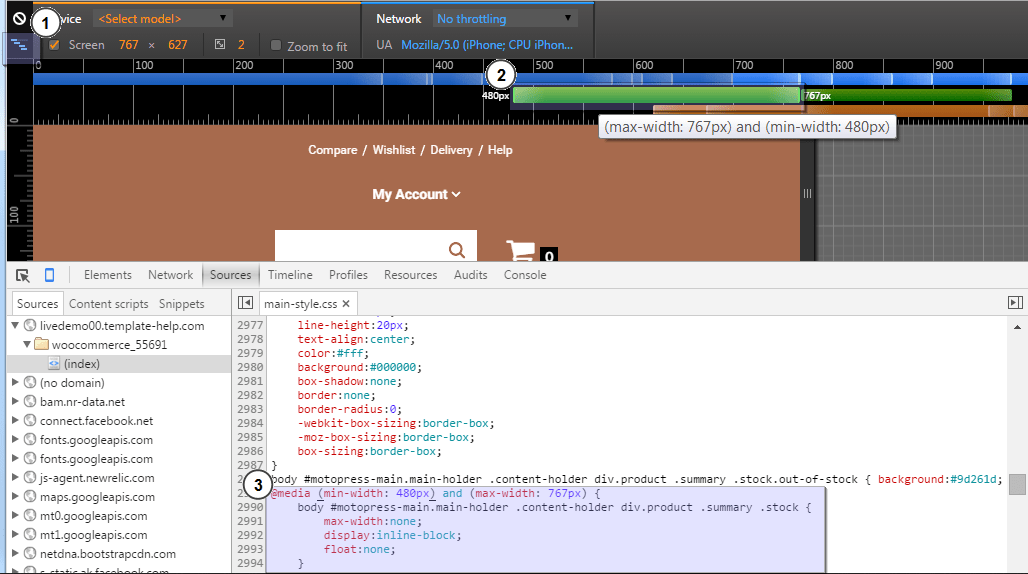This screenshot has width=1028, height=574.
Task: Grab the viewport resize handle
Action: 807,193
